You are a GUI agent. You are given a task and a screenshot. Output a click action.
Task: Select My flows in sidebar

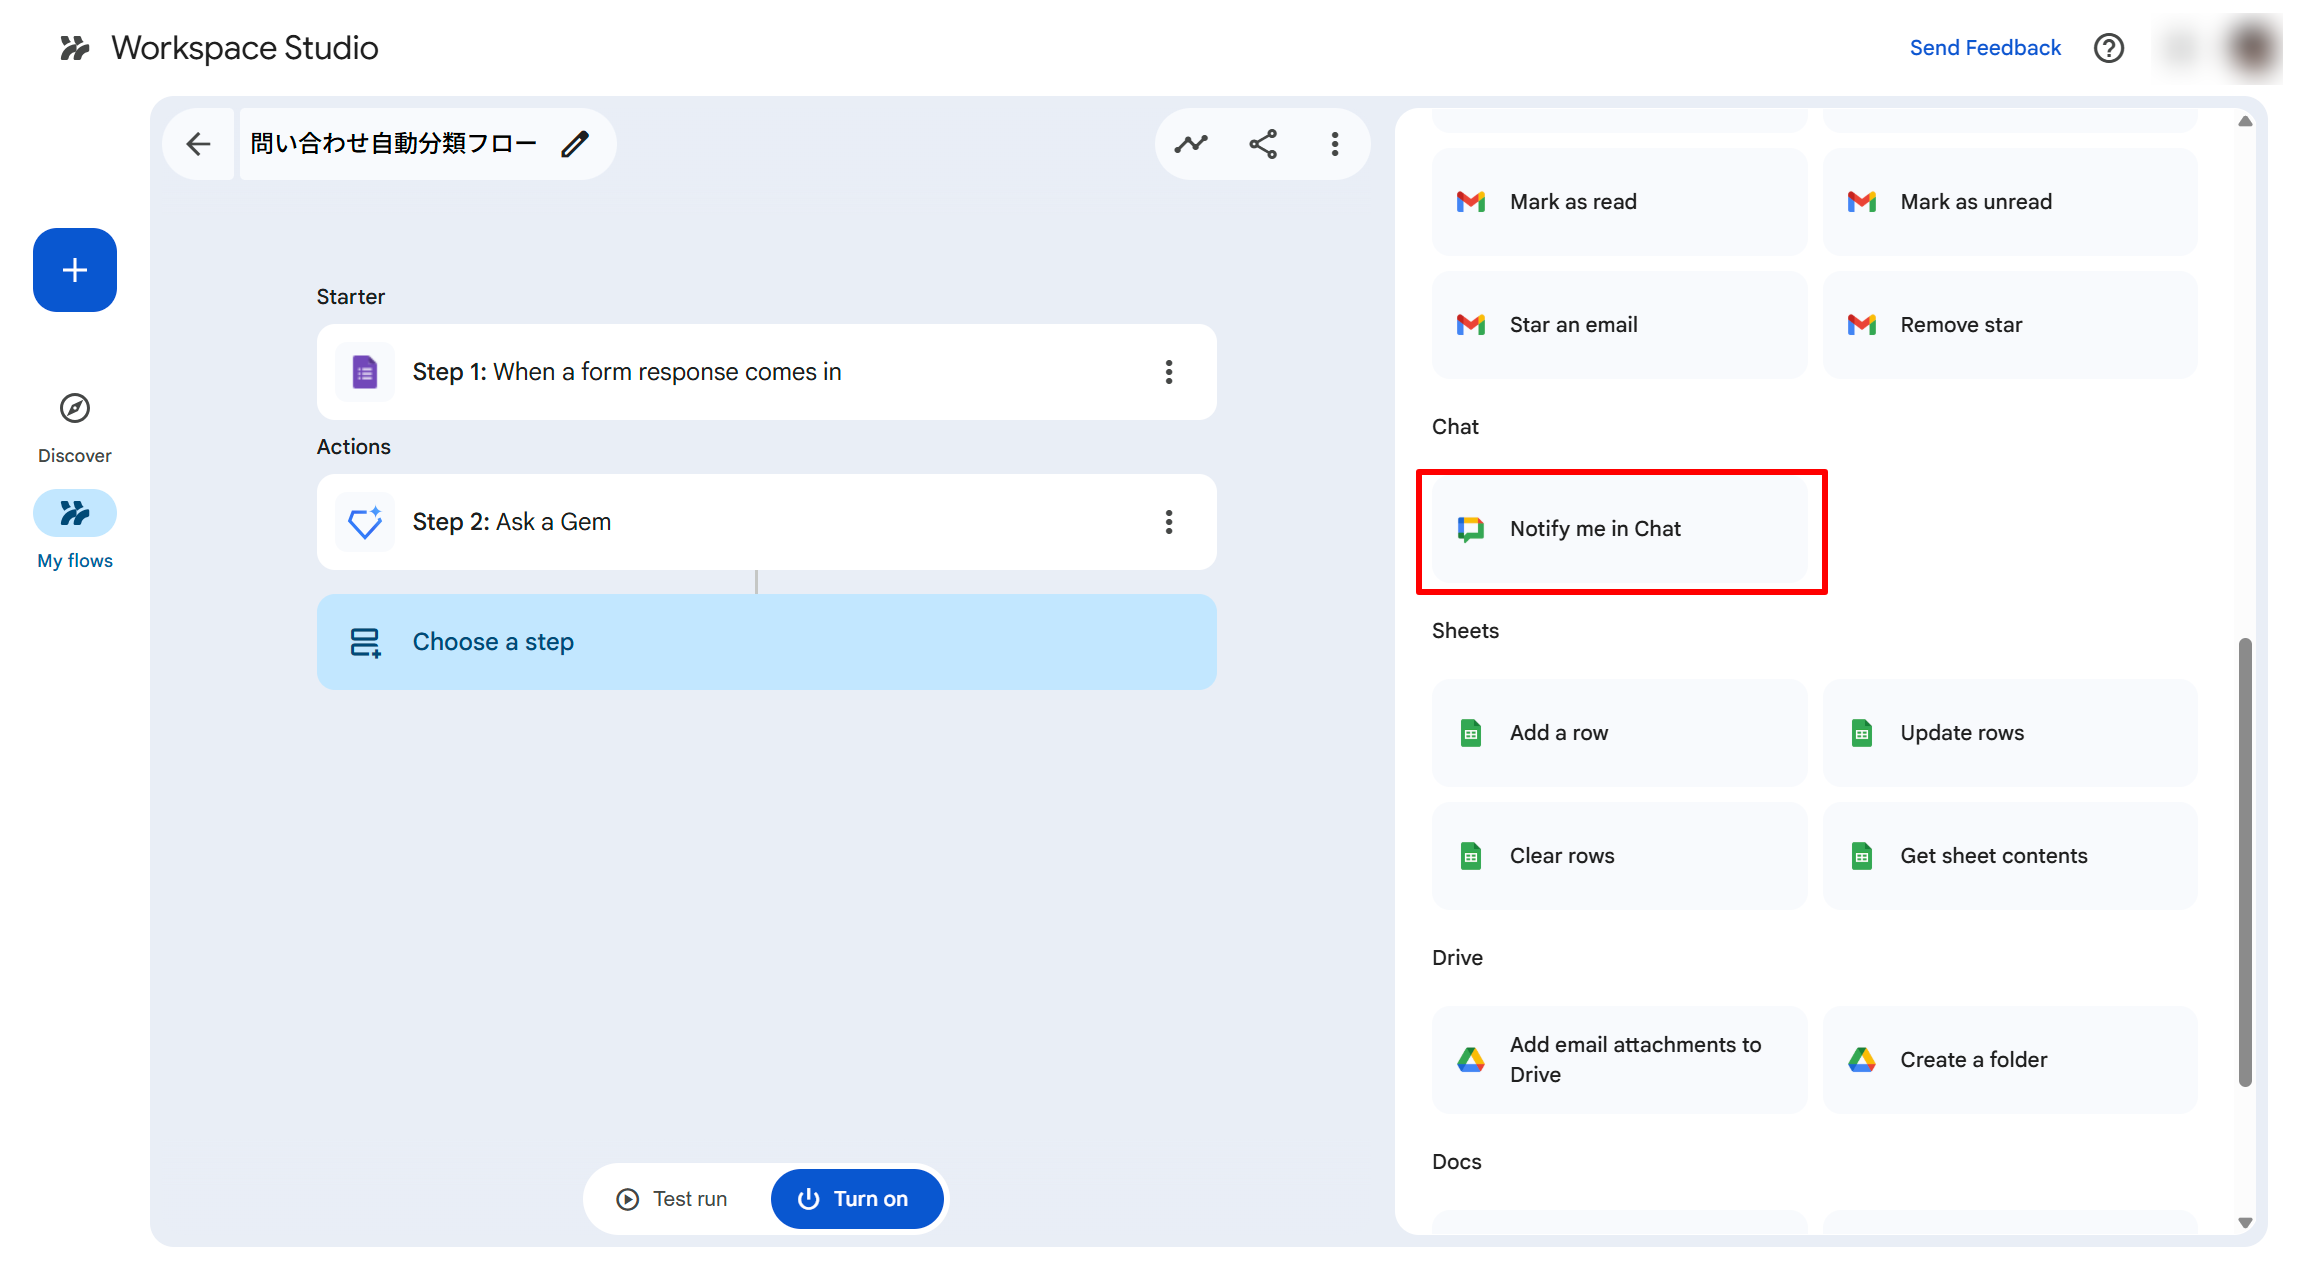point(75,514)
